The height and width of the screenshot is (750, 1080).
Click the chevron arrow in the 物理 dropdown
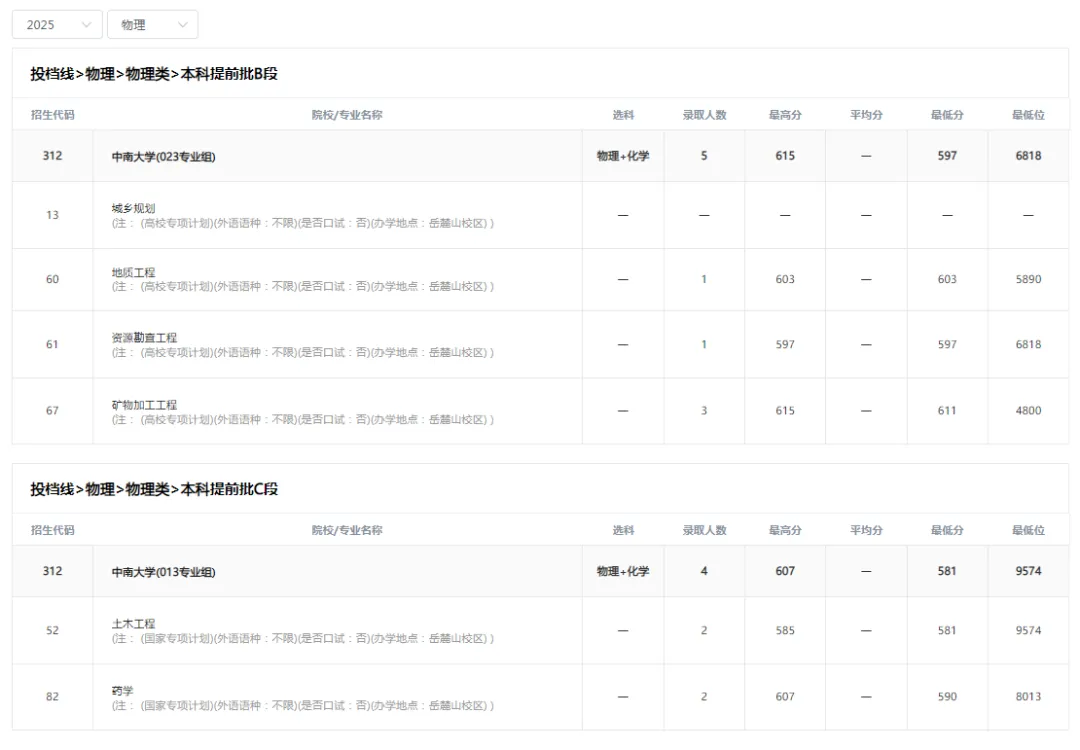click(183, 25)
